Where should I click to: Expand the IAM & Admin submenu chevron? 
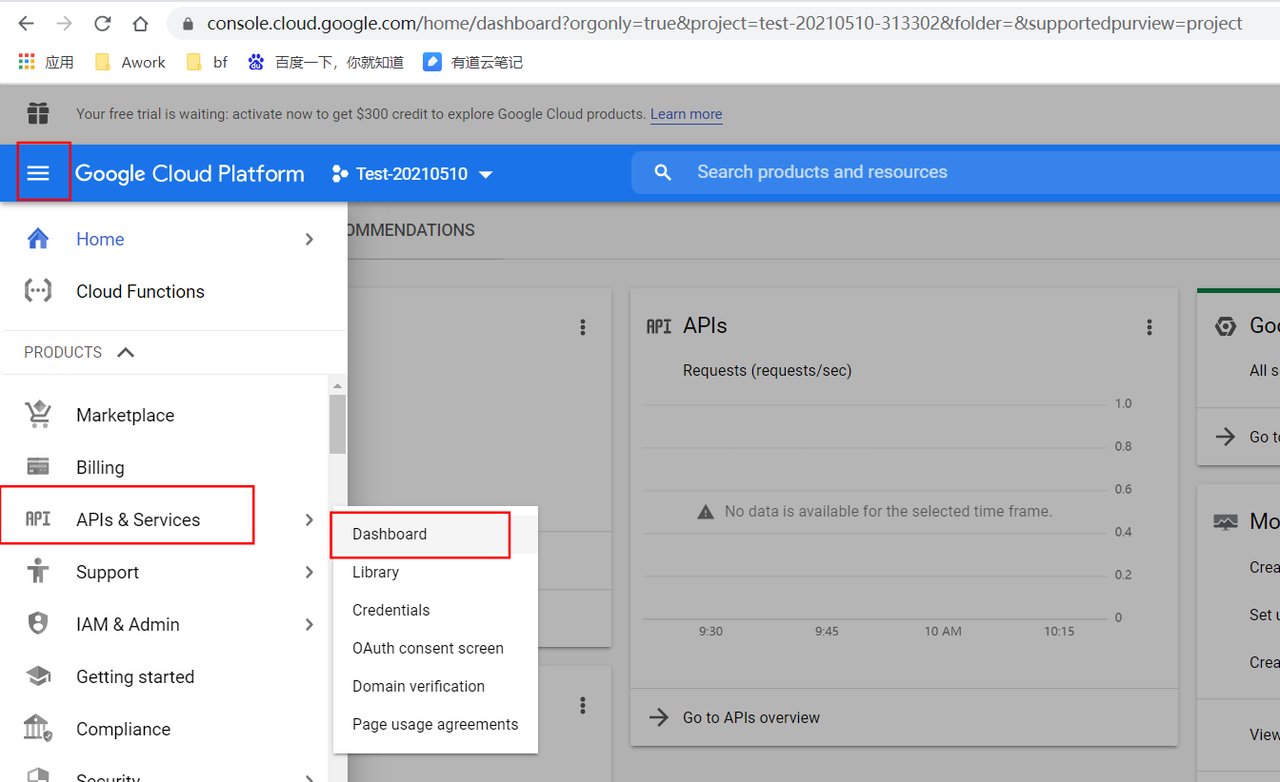tap(309, 624)
